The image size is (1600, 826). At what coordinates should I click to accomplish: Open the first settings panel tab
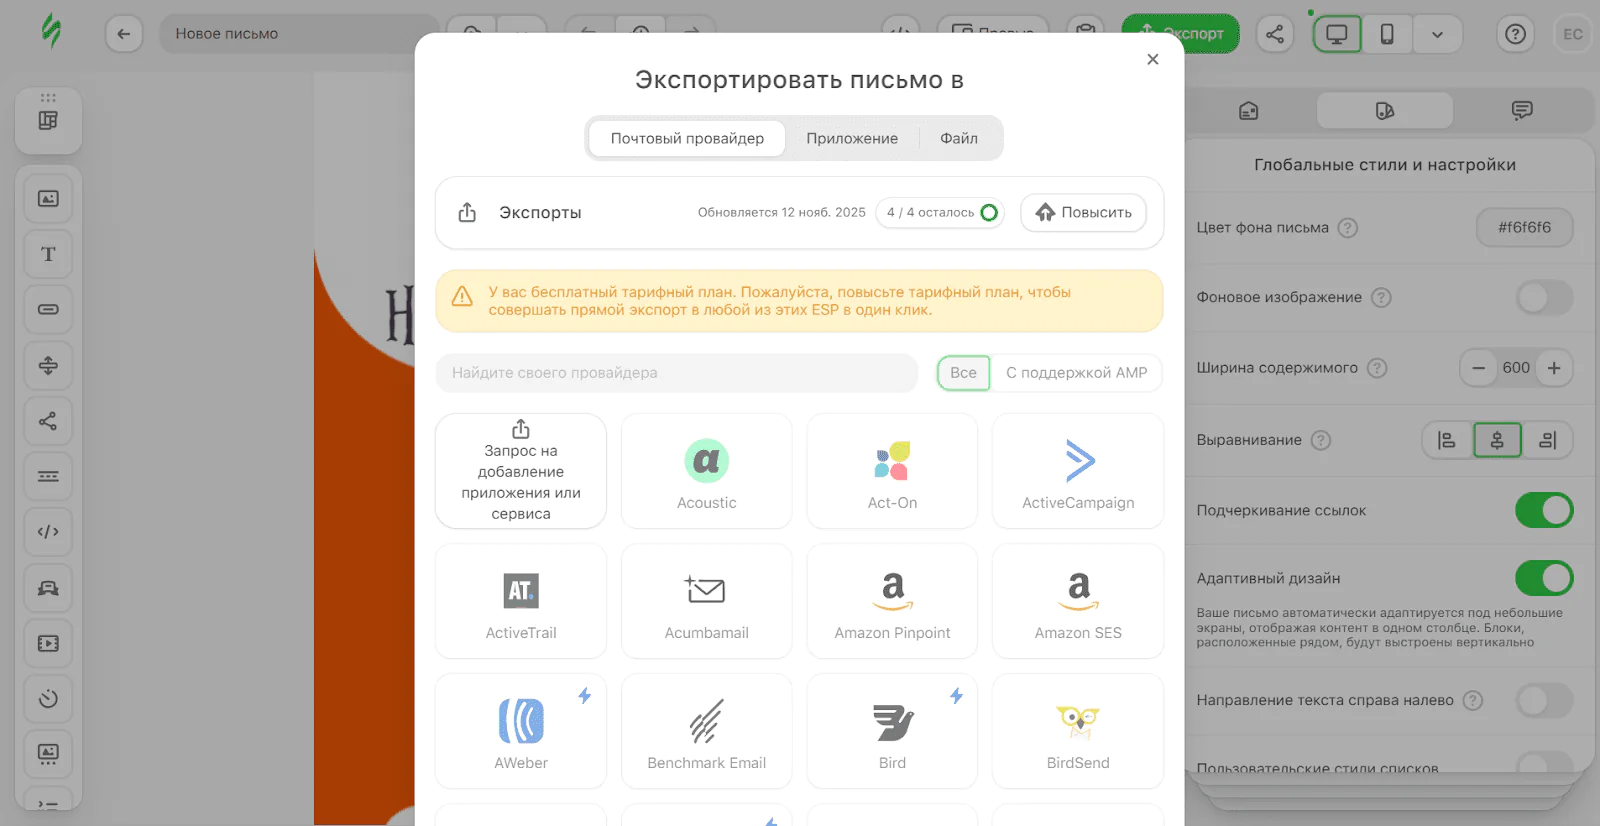pos(1248,110)
